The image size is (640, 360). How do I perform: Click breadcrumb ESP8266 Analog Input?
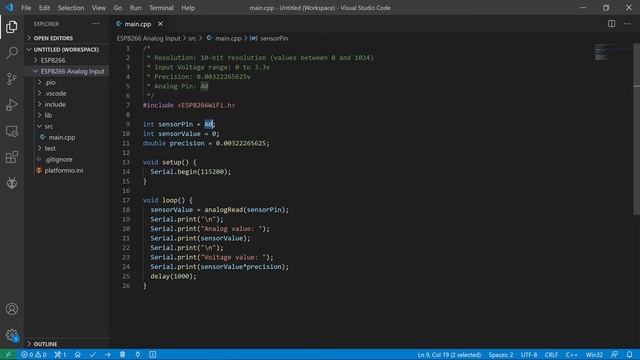coord(149,38)
